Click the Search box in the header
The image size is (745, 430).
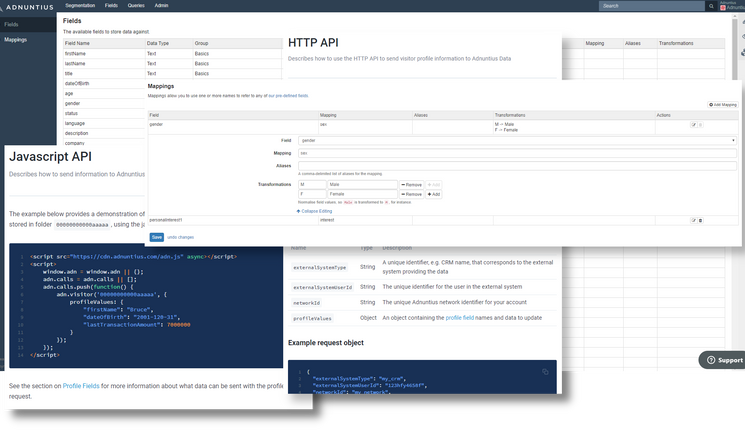(x=652, y=6)
